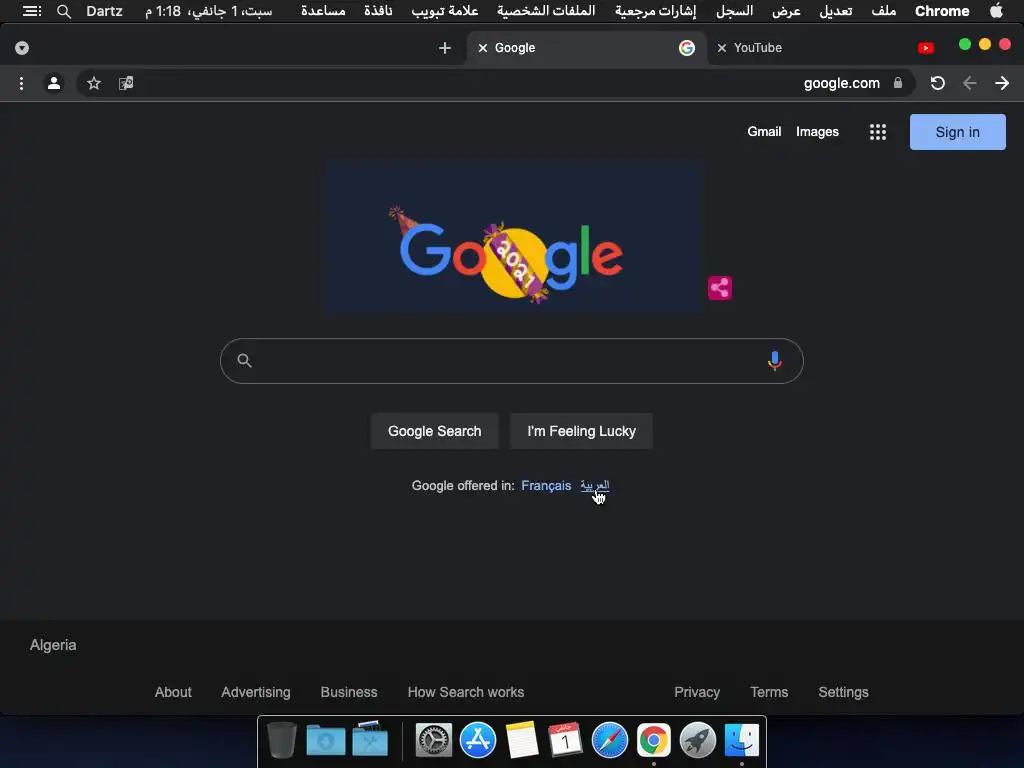
Task: Switch Google to Français
Action: (x=546, y=485)
